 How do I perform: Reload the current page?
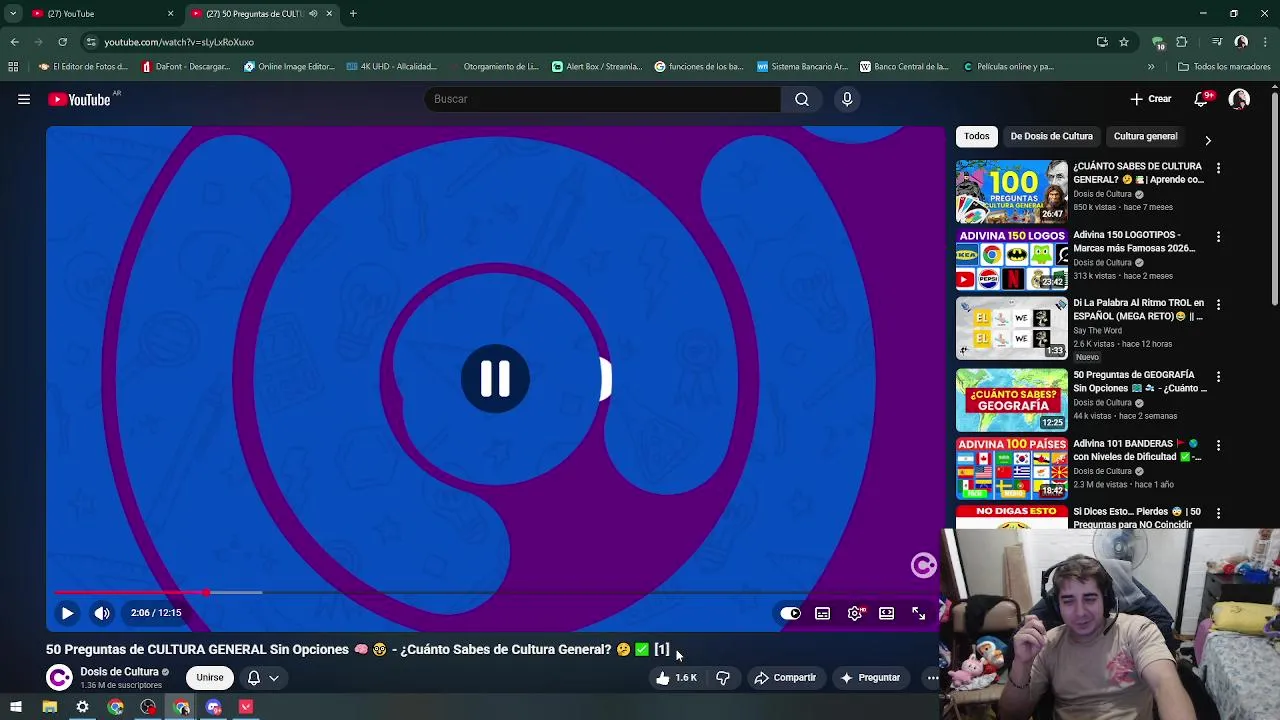pos(62,42)
